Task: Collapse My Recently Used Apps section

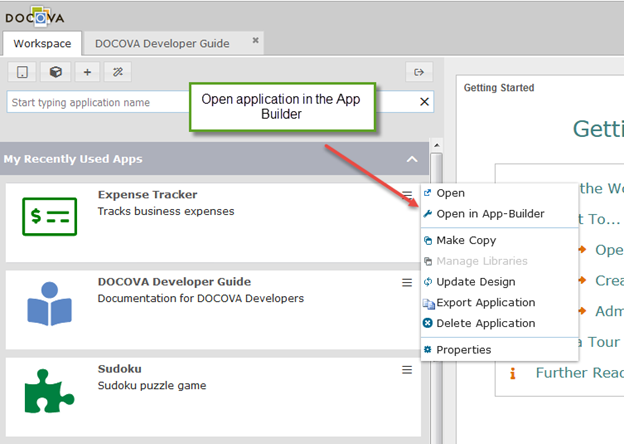Action: point(412,159)
